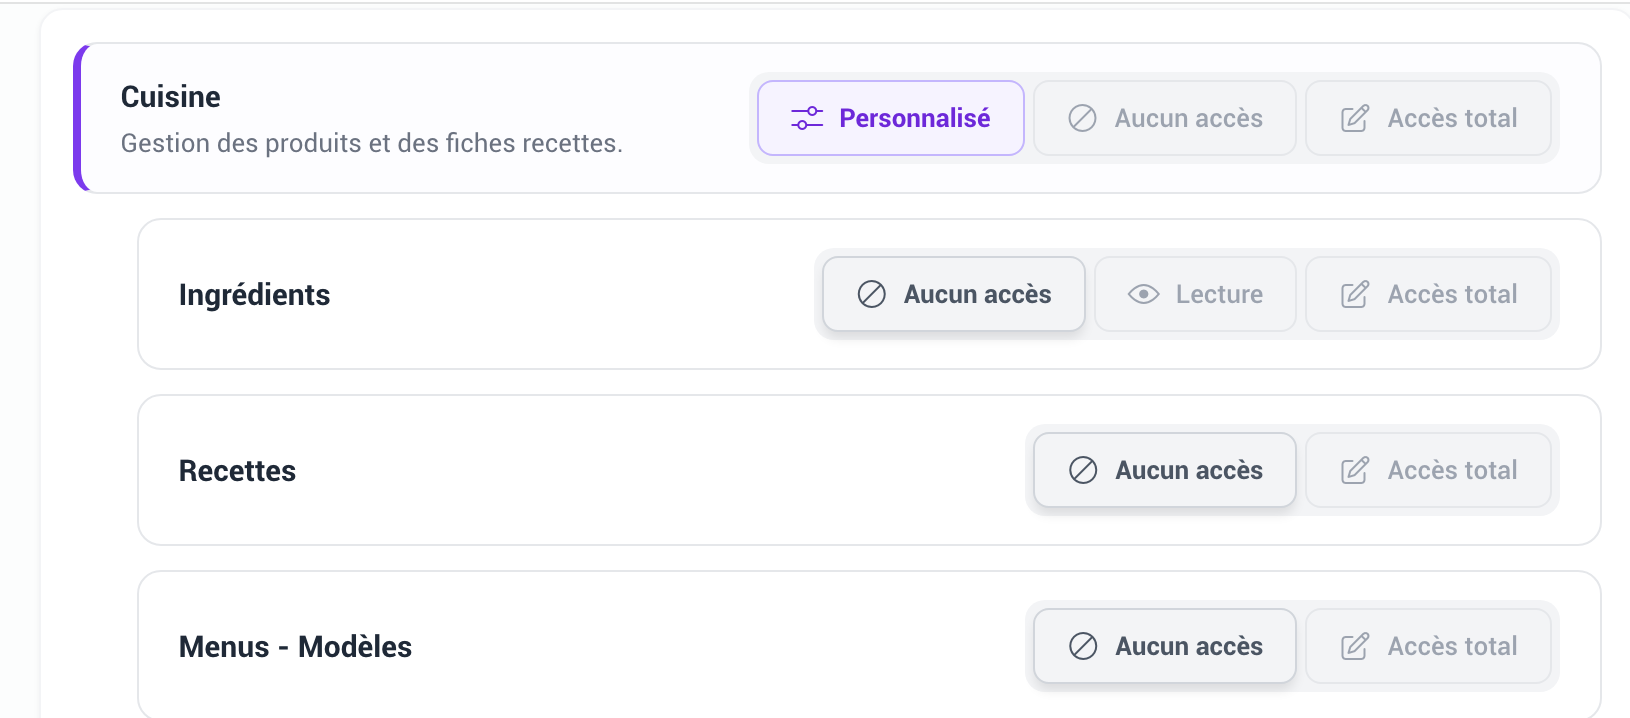The image size is (1630, 718).
Task: Choose Aucun accès for Ingrédients
Action: point(954,294)
